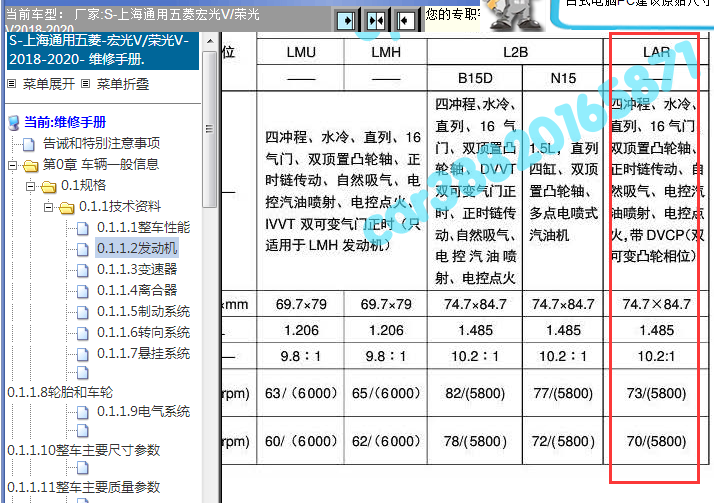The width and height of the screenshot is (714, 503).
Task: Click the LMH column header
Action: 386,52
